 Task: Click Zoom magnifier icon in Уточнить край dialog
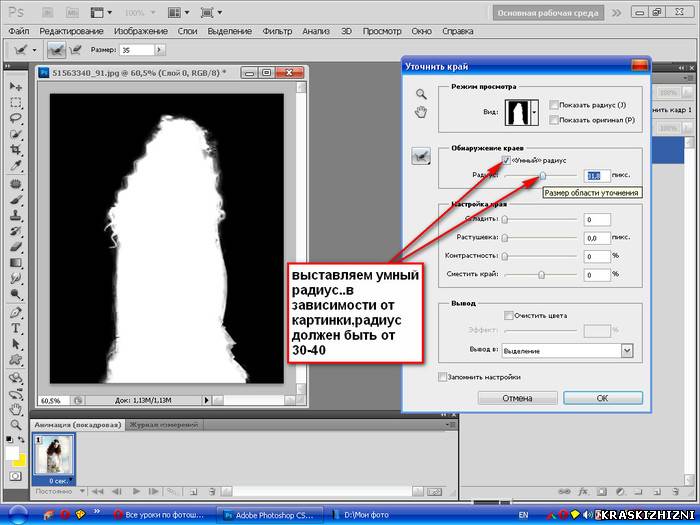pyautogui.click(x=421, y=94)
